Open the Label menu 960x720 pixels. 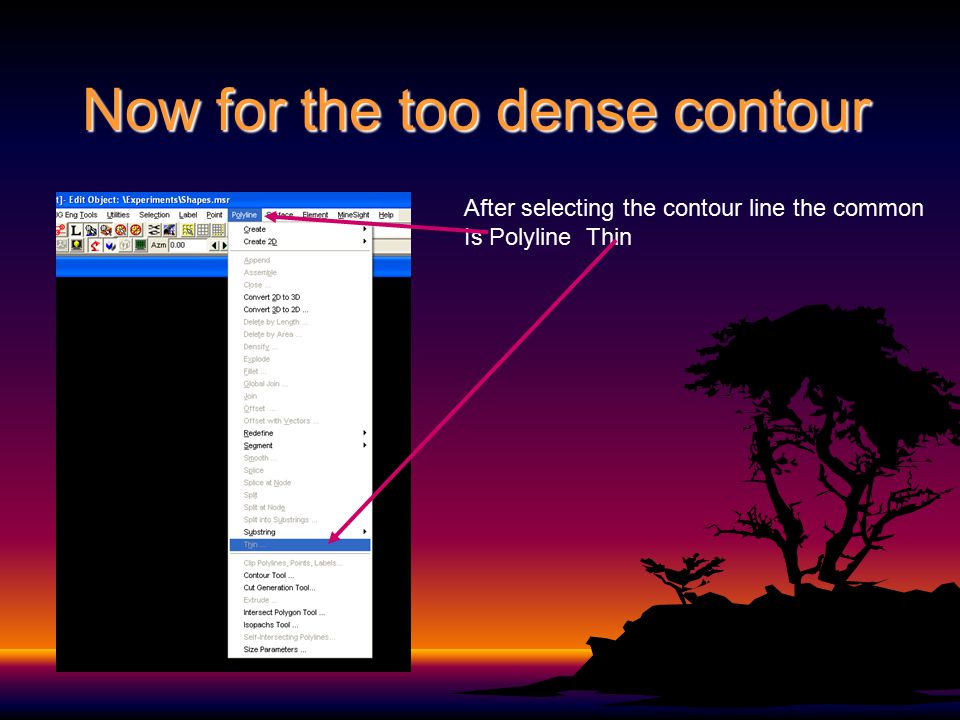(188, 215)
